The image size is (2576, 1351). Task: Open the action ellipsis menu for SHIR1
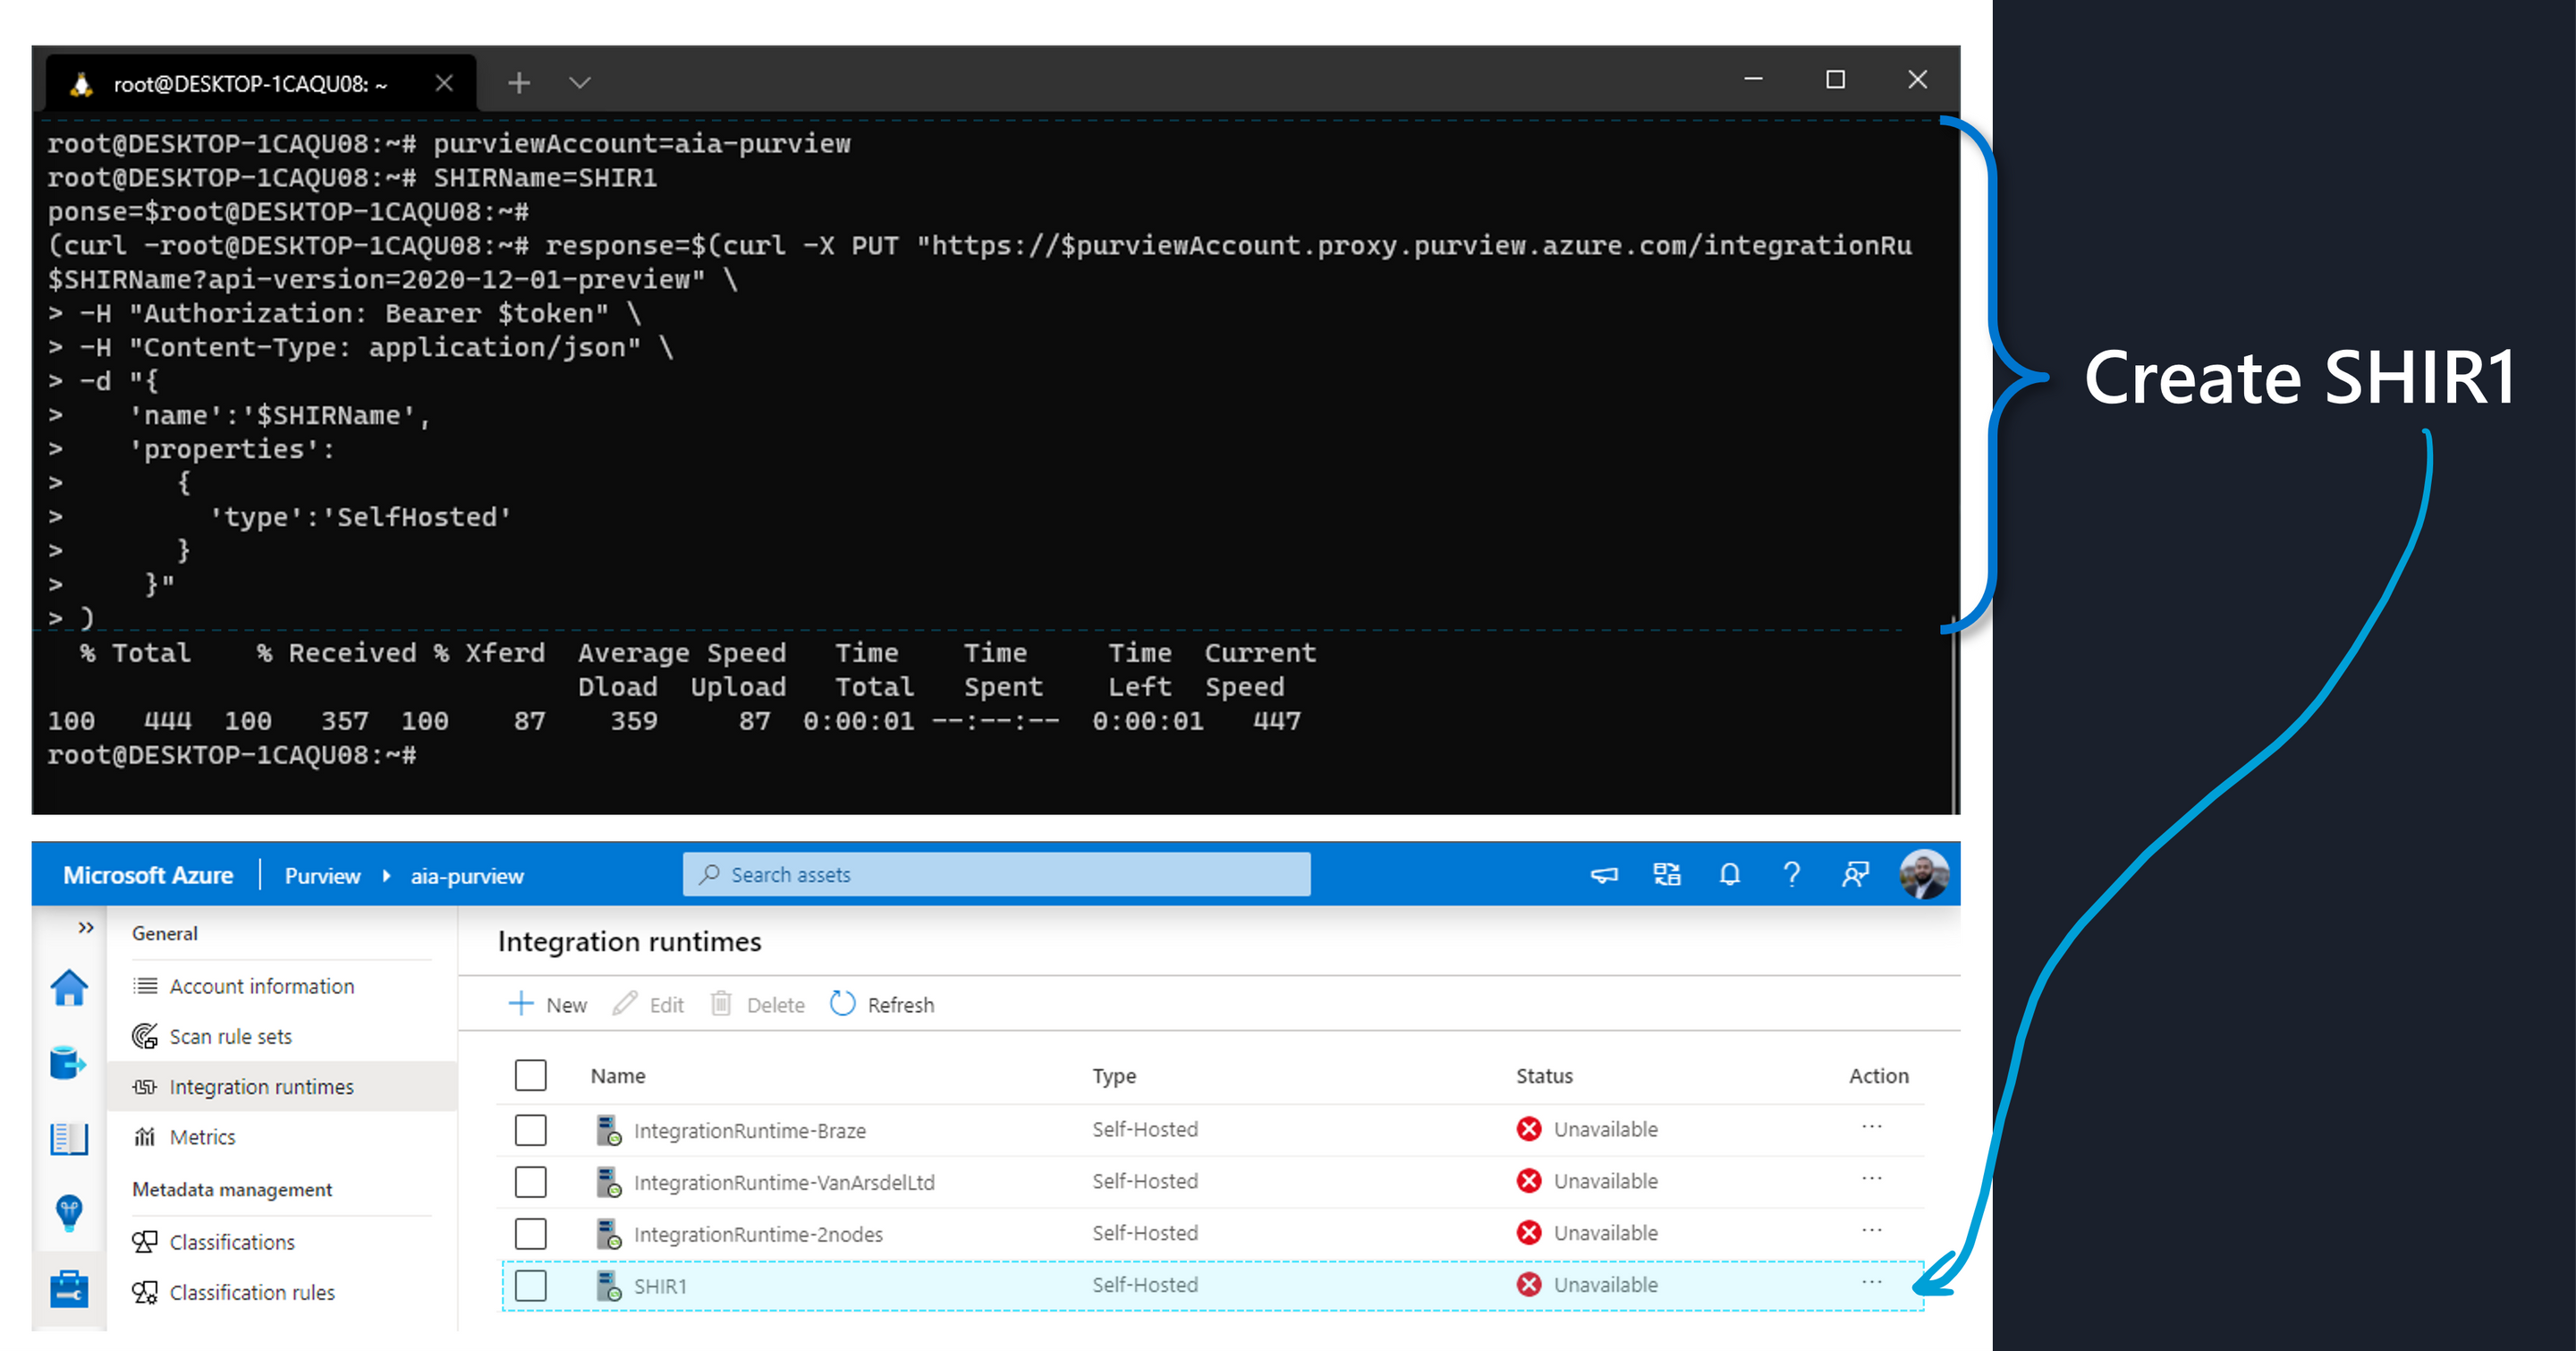1871,1283
